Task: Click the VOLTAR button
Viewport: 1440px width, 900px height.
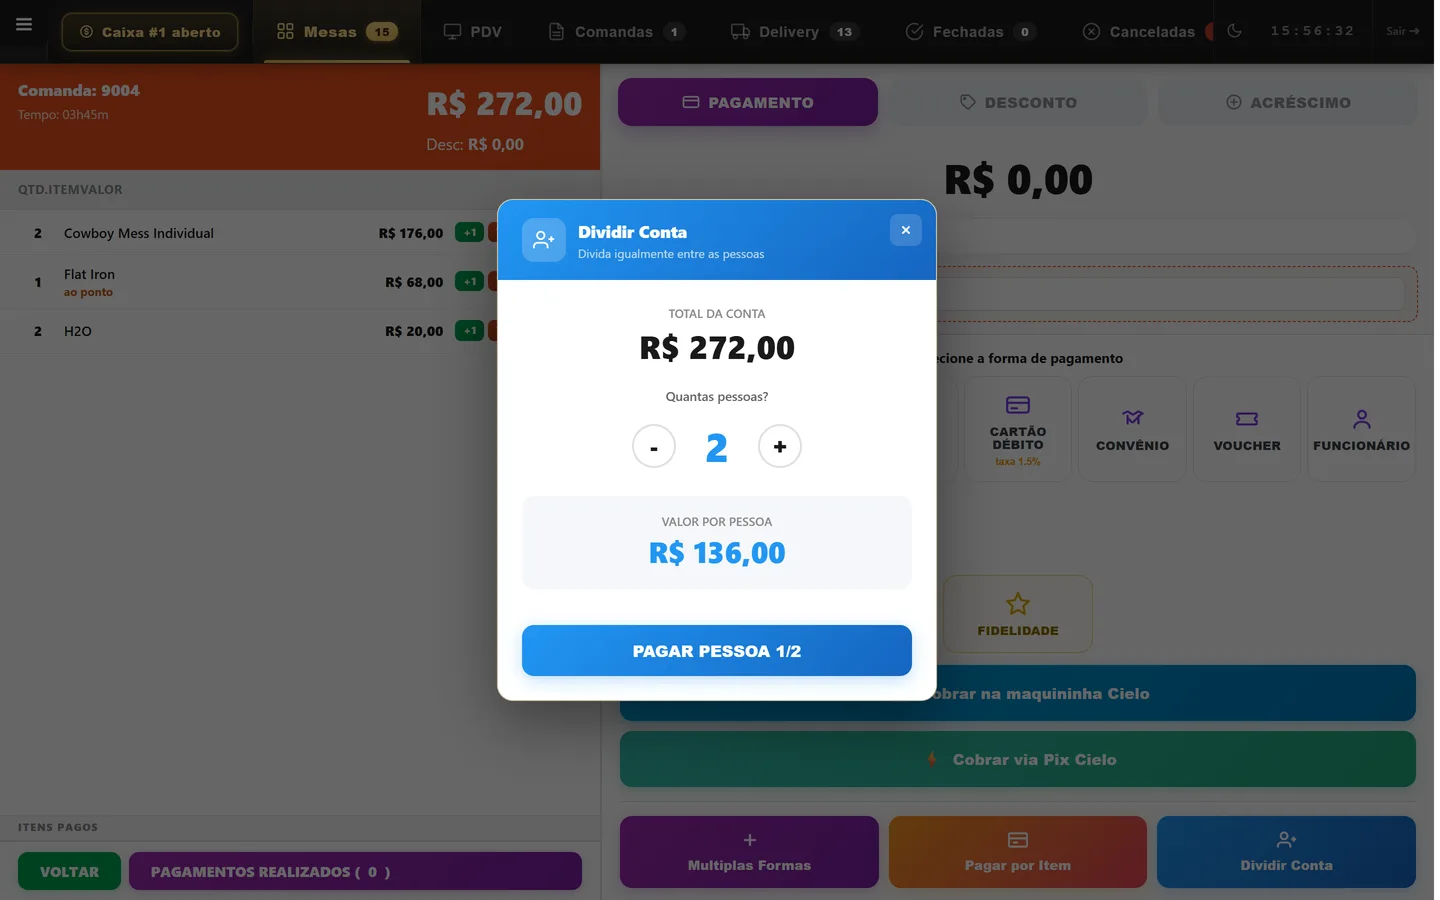Action: click(69, 871)
